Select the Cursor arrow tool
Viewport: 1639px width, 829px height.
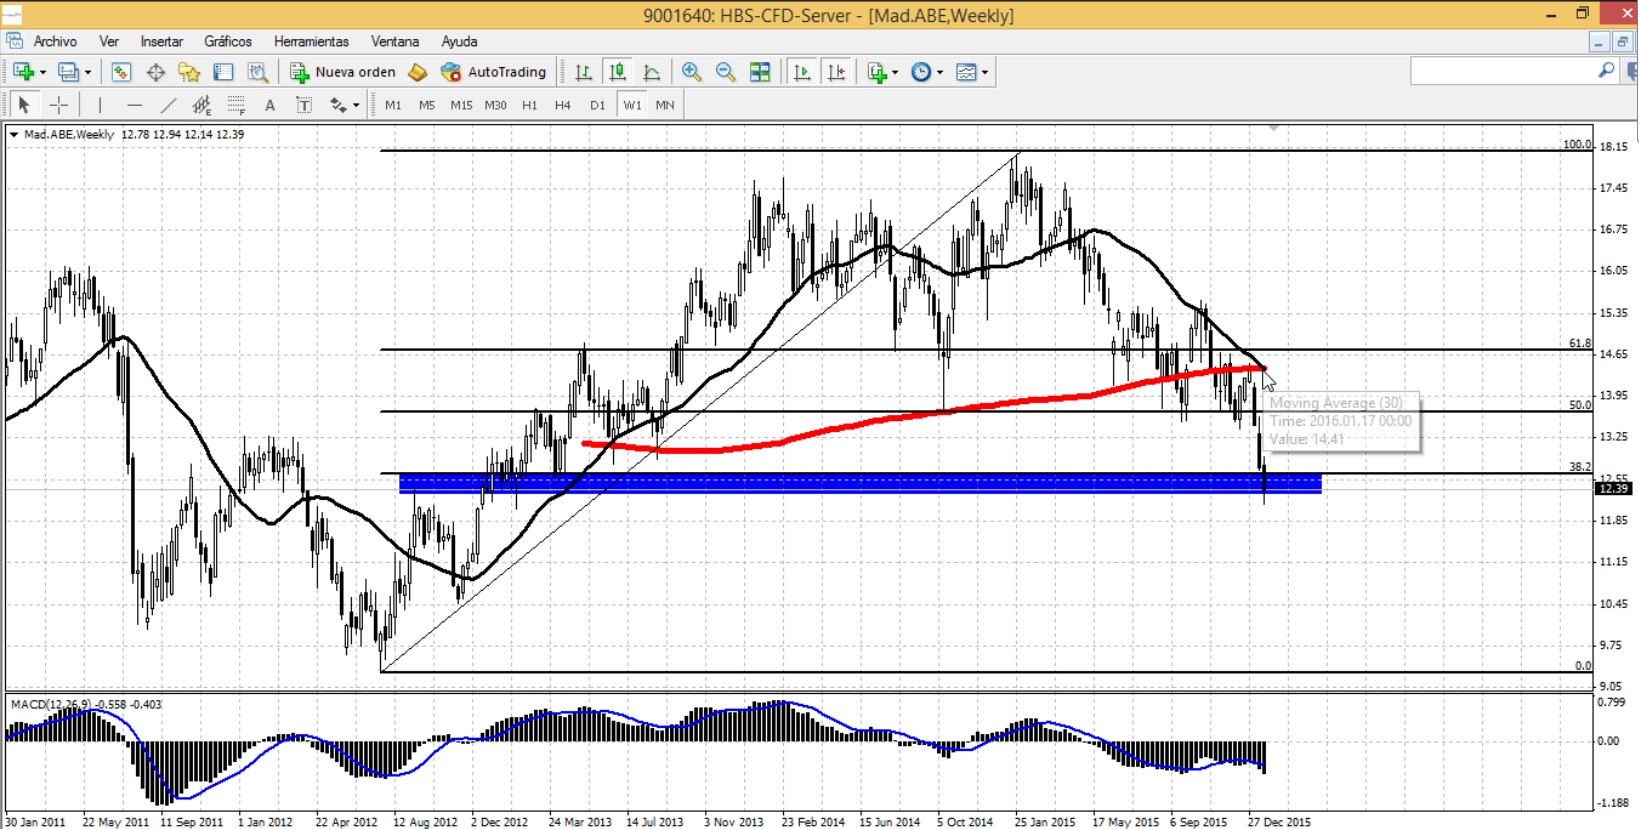[24, 105]
